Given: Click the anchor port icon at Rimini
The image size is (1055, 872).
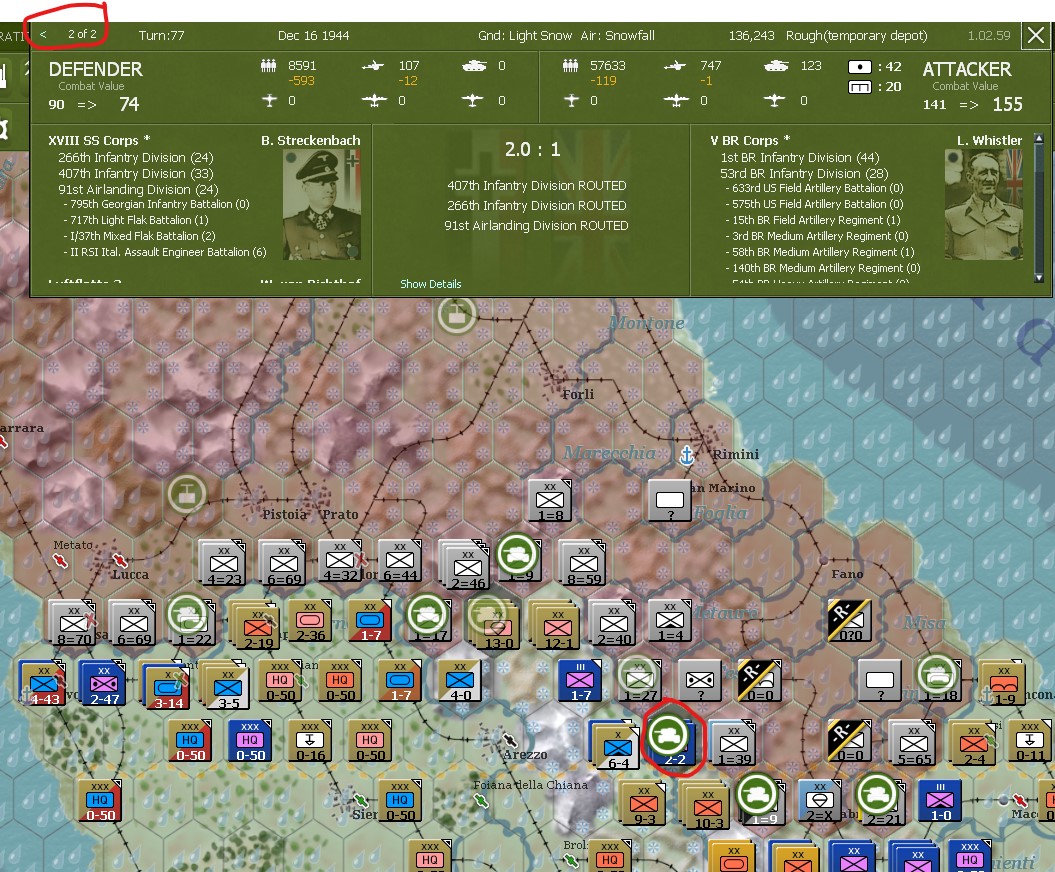Looking at the screenshot, I should pos(687,454).
